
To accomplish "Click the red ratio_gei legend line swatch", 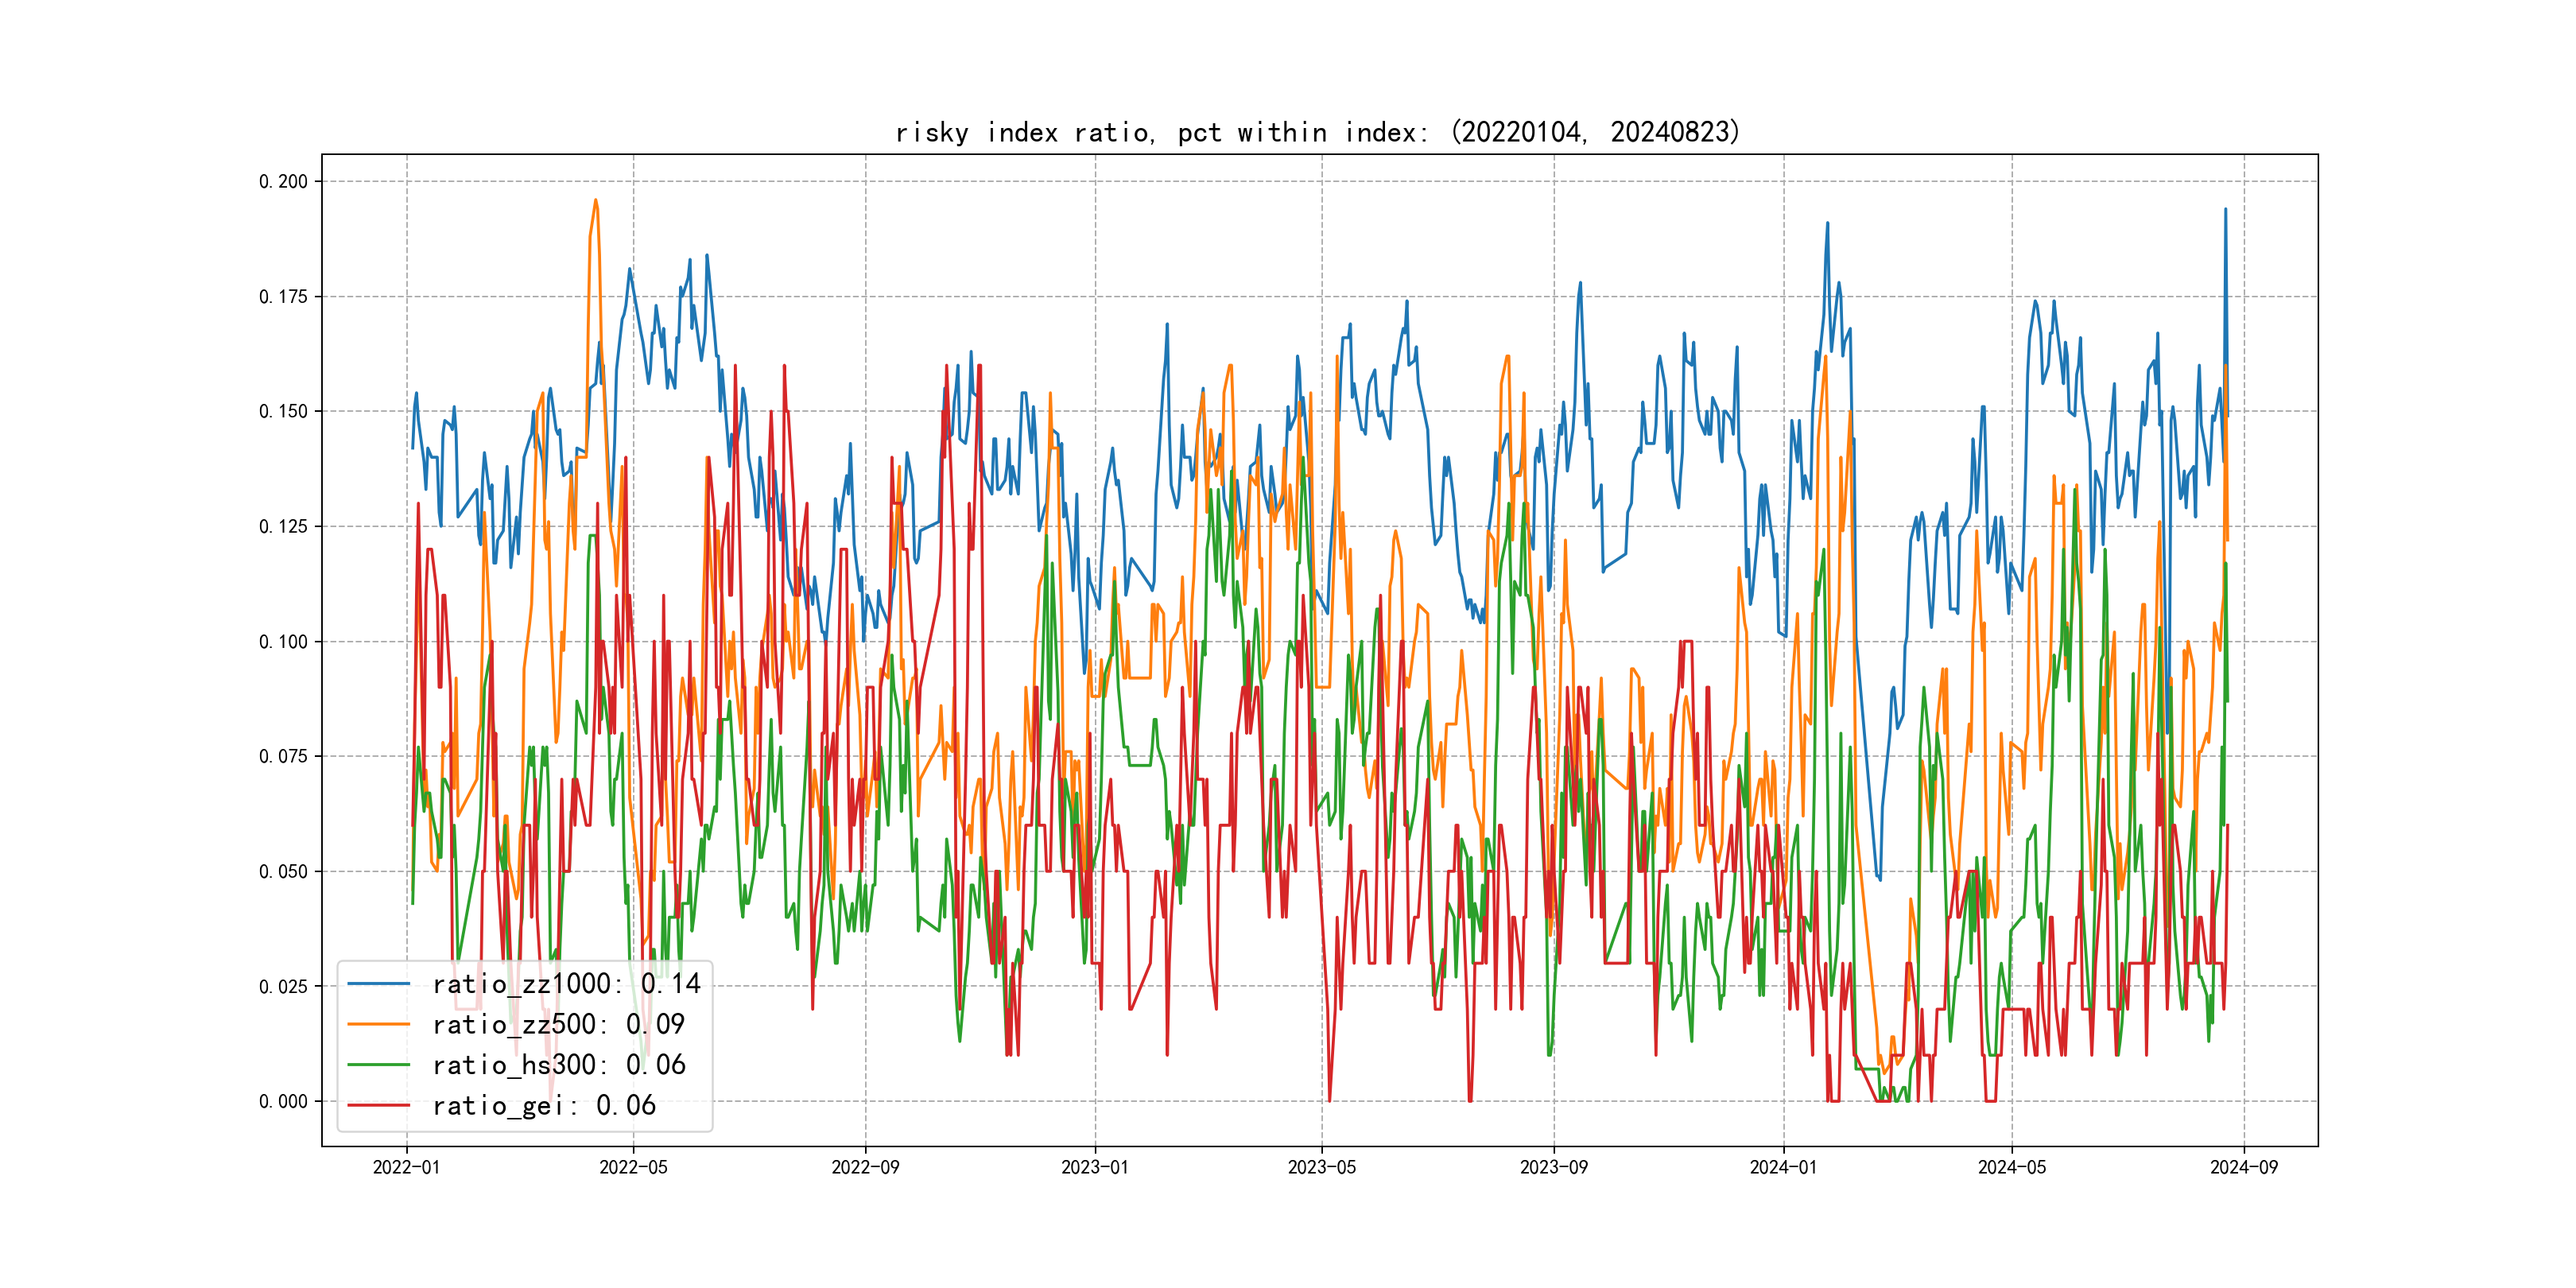I will coord(378,1105).
